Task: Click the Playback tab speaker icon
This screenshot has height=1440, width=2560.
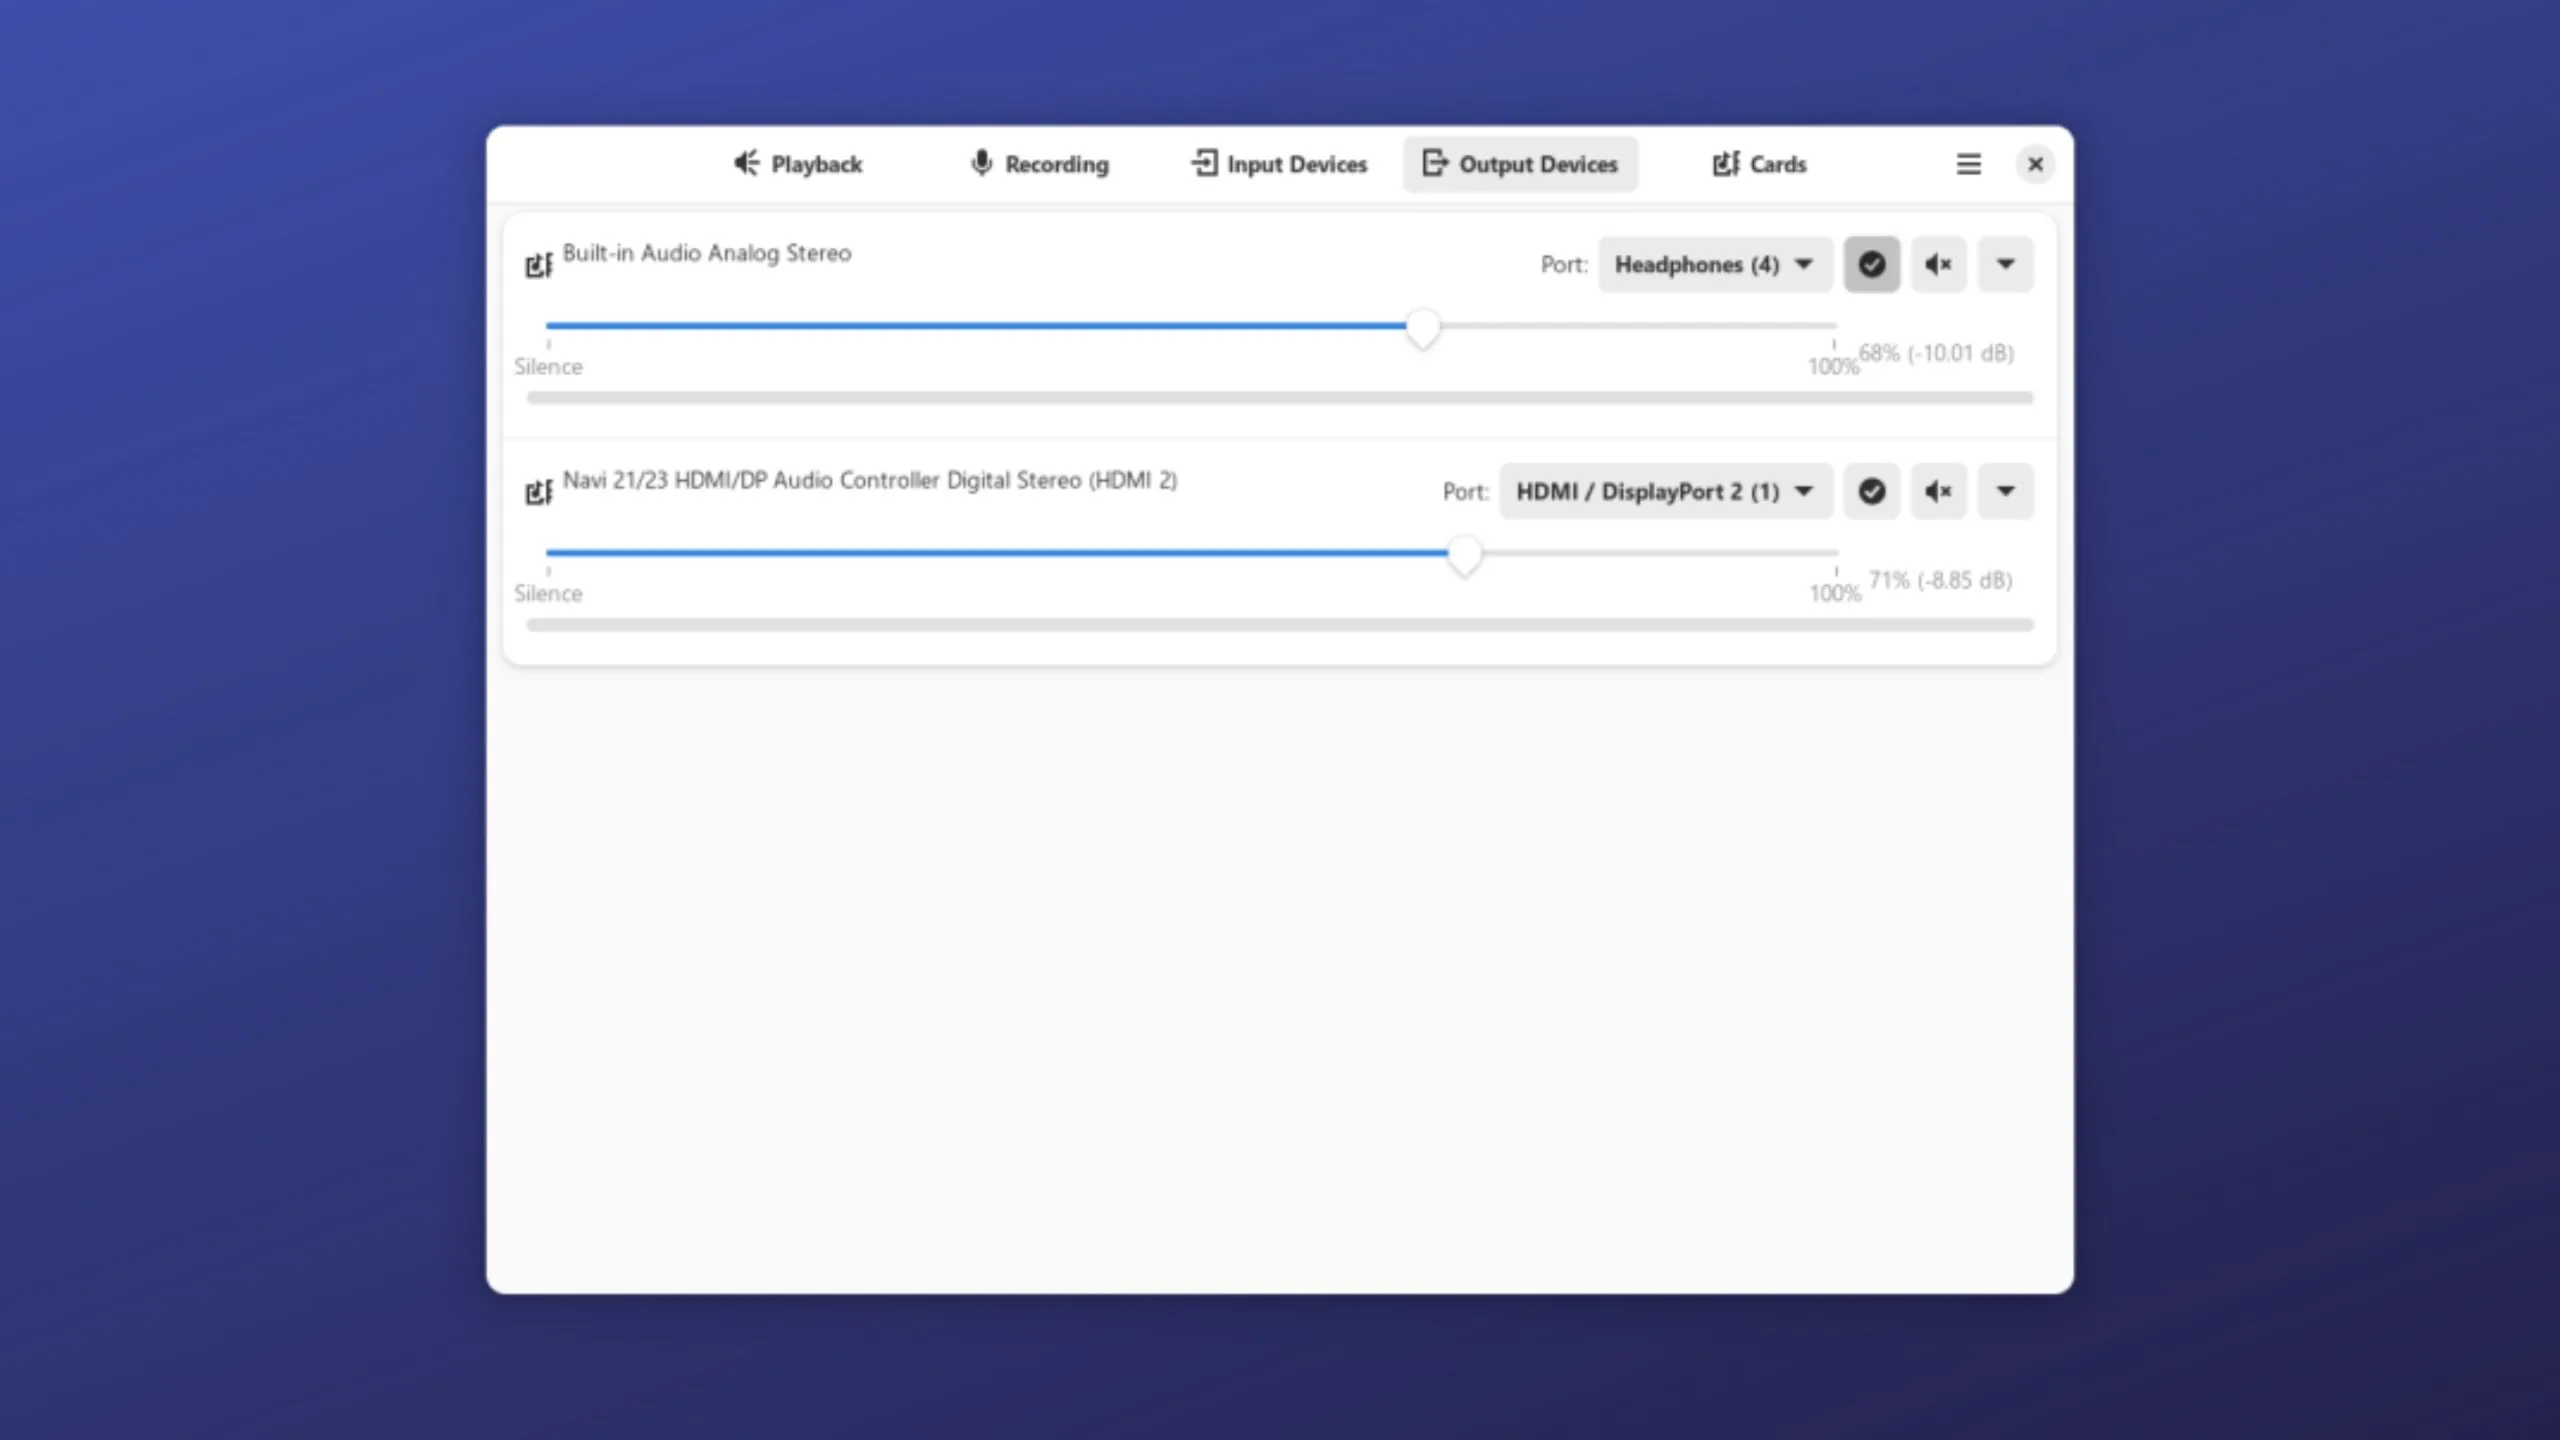Action: point(744,164)
